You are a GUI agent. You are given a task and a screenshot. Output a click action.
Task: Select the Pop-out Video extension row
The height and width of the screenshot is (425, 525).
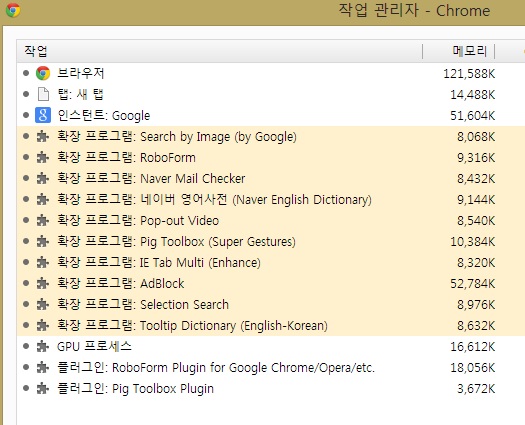[271, 220]
